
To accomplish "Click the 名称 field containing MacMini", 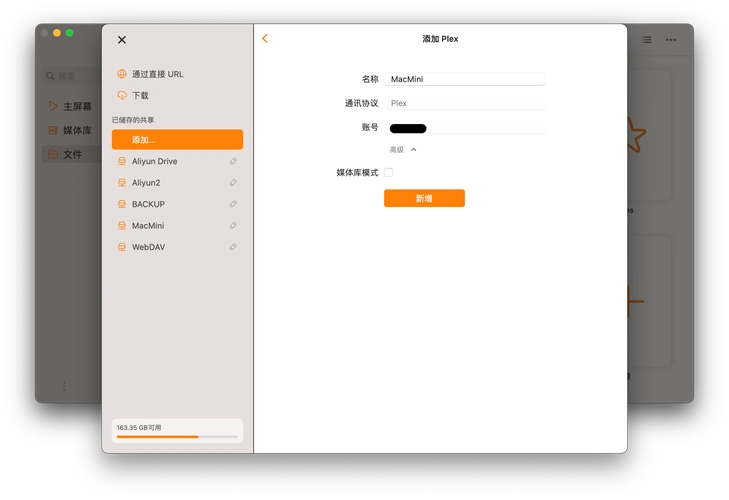I will point(465,79).
